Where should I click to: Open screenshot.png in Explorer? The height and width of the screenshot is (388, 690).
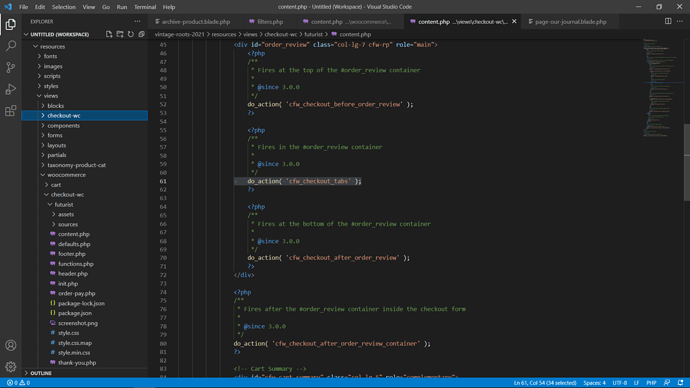pyautogui.click(x=78, y=323)
